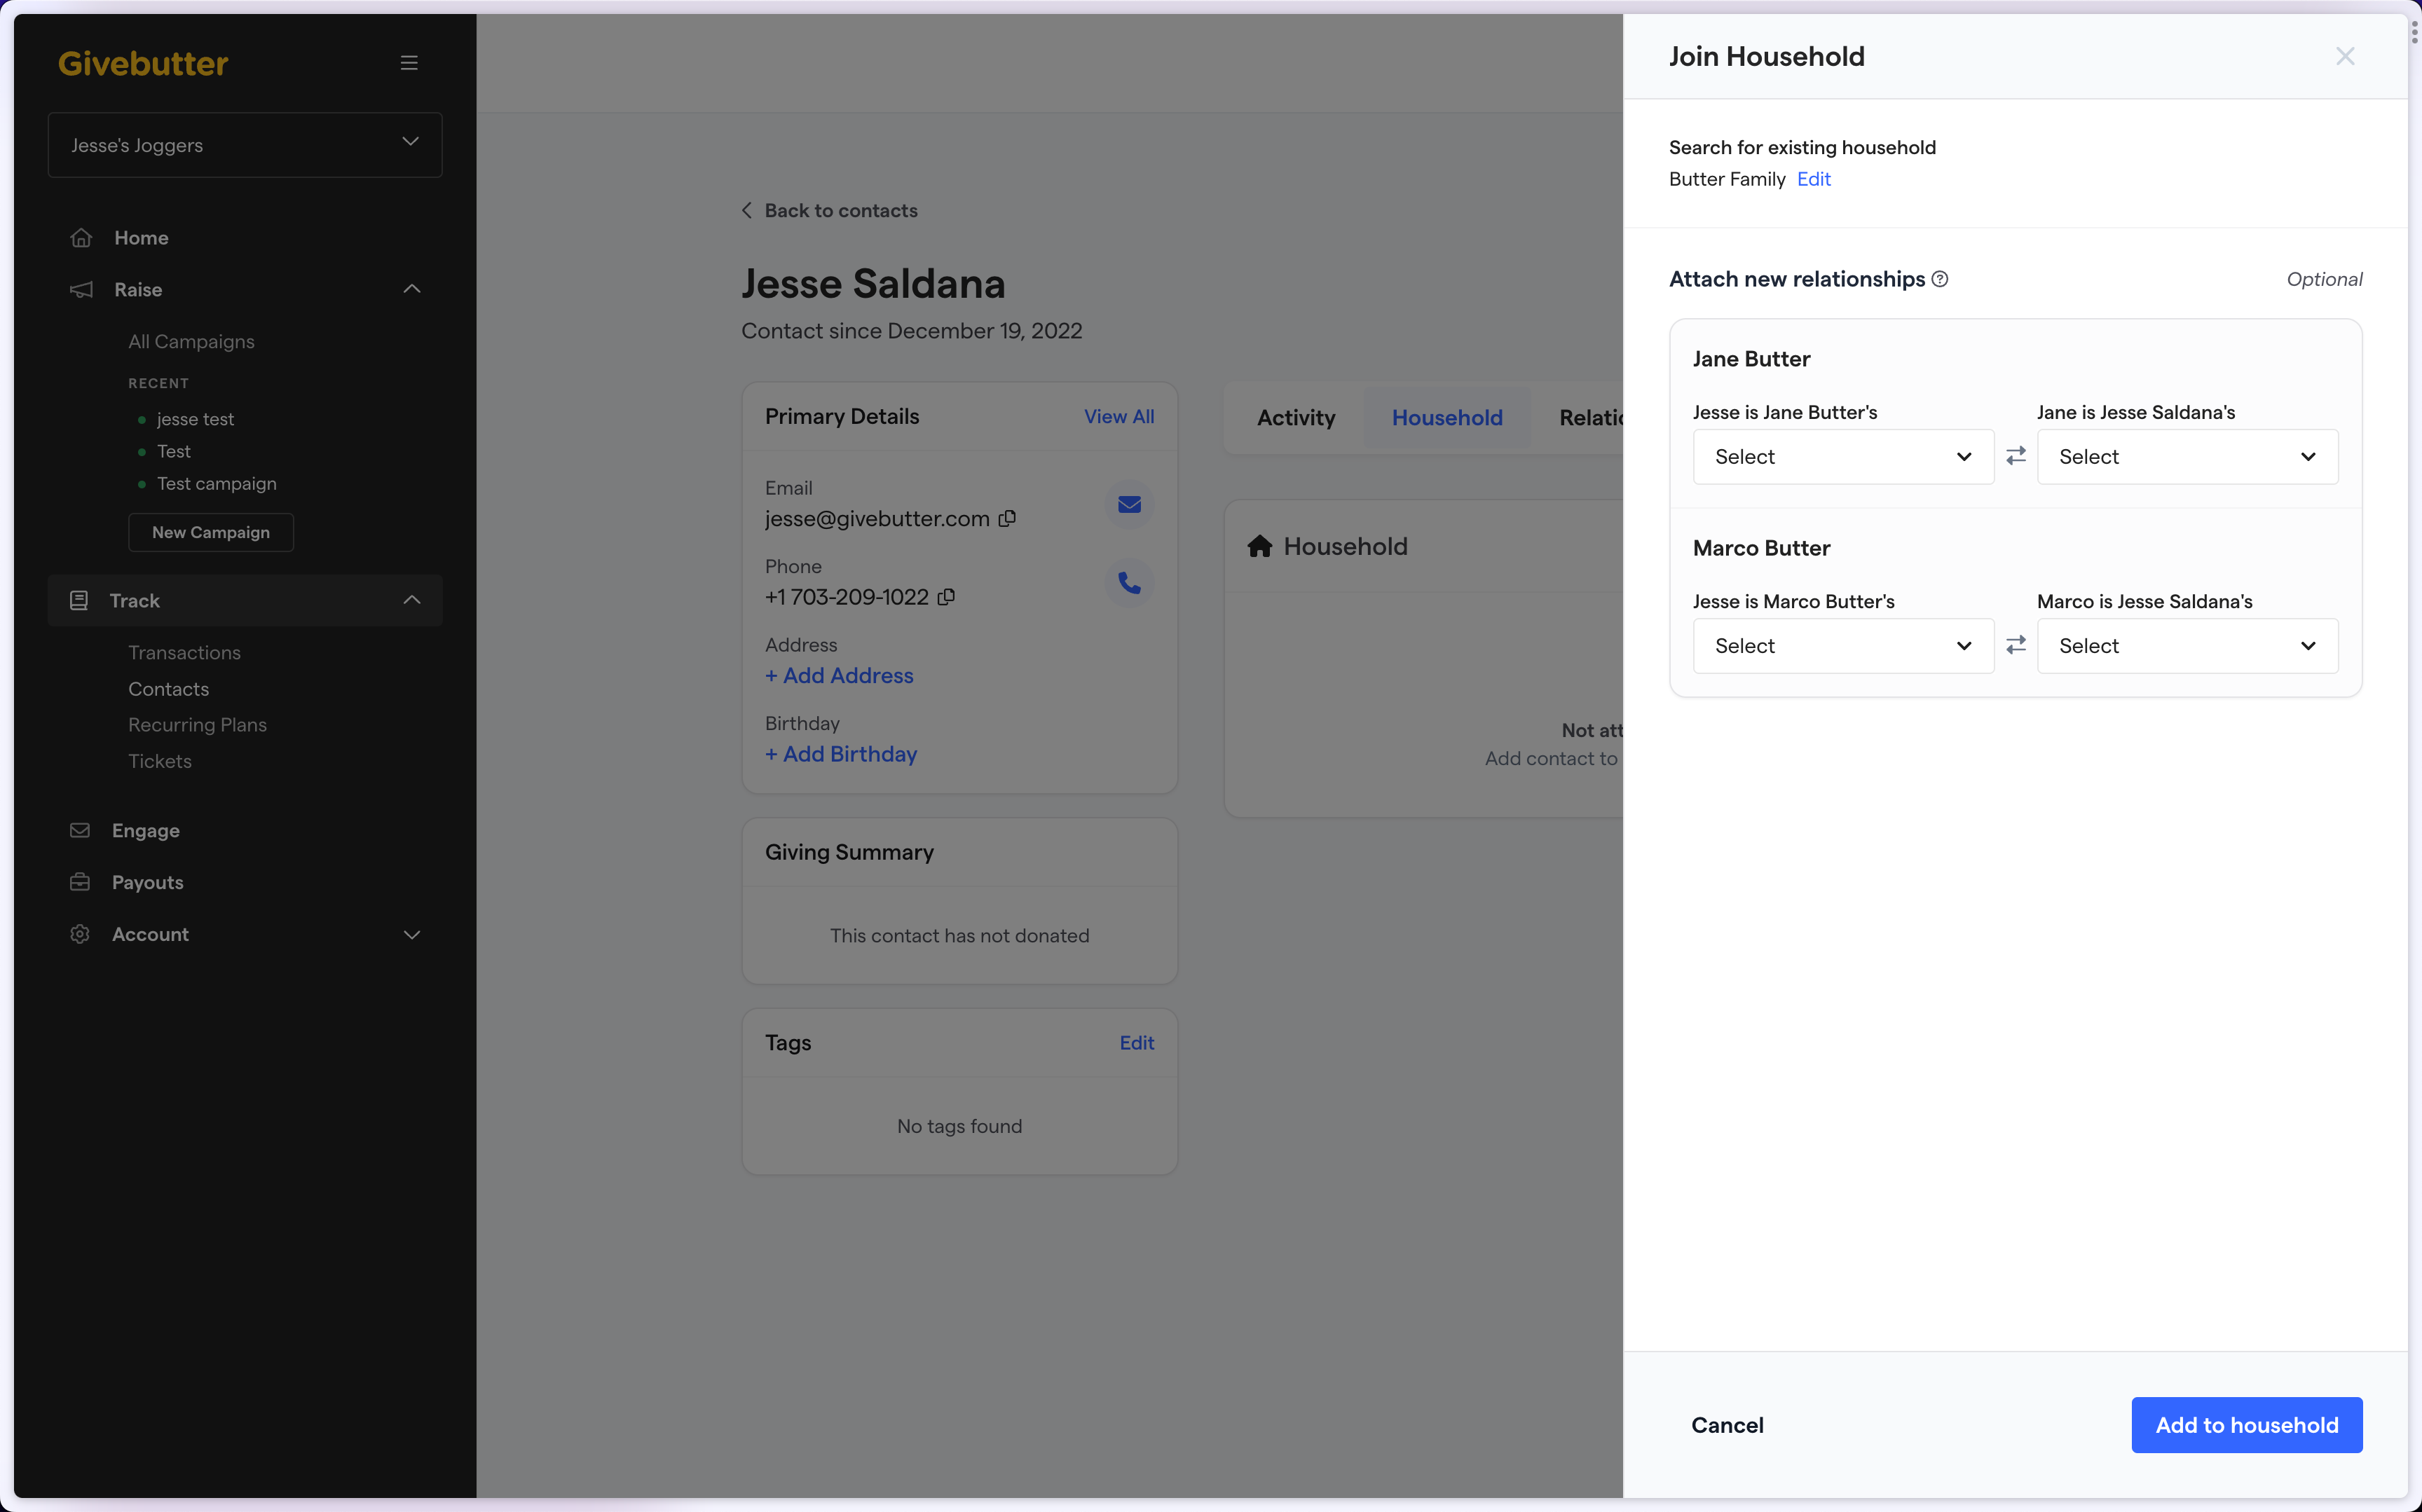This screenshot has height=1512, width=2422.
Task: Toggle the swap icon between Marco Butter fields
Action: [2016, 646]
